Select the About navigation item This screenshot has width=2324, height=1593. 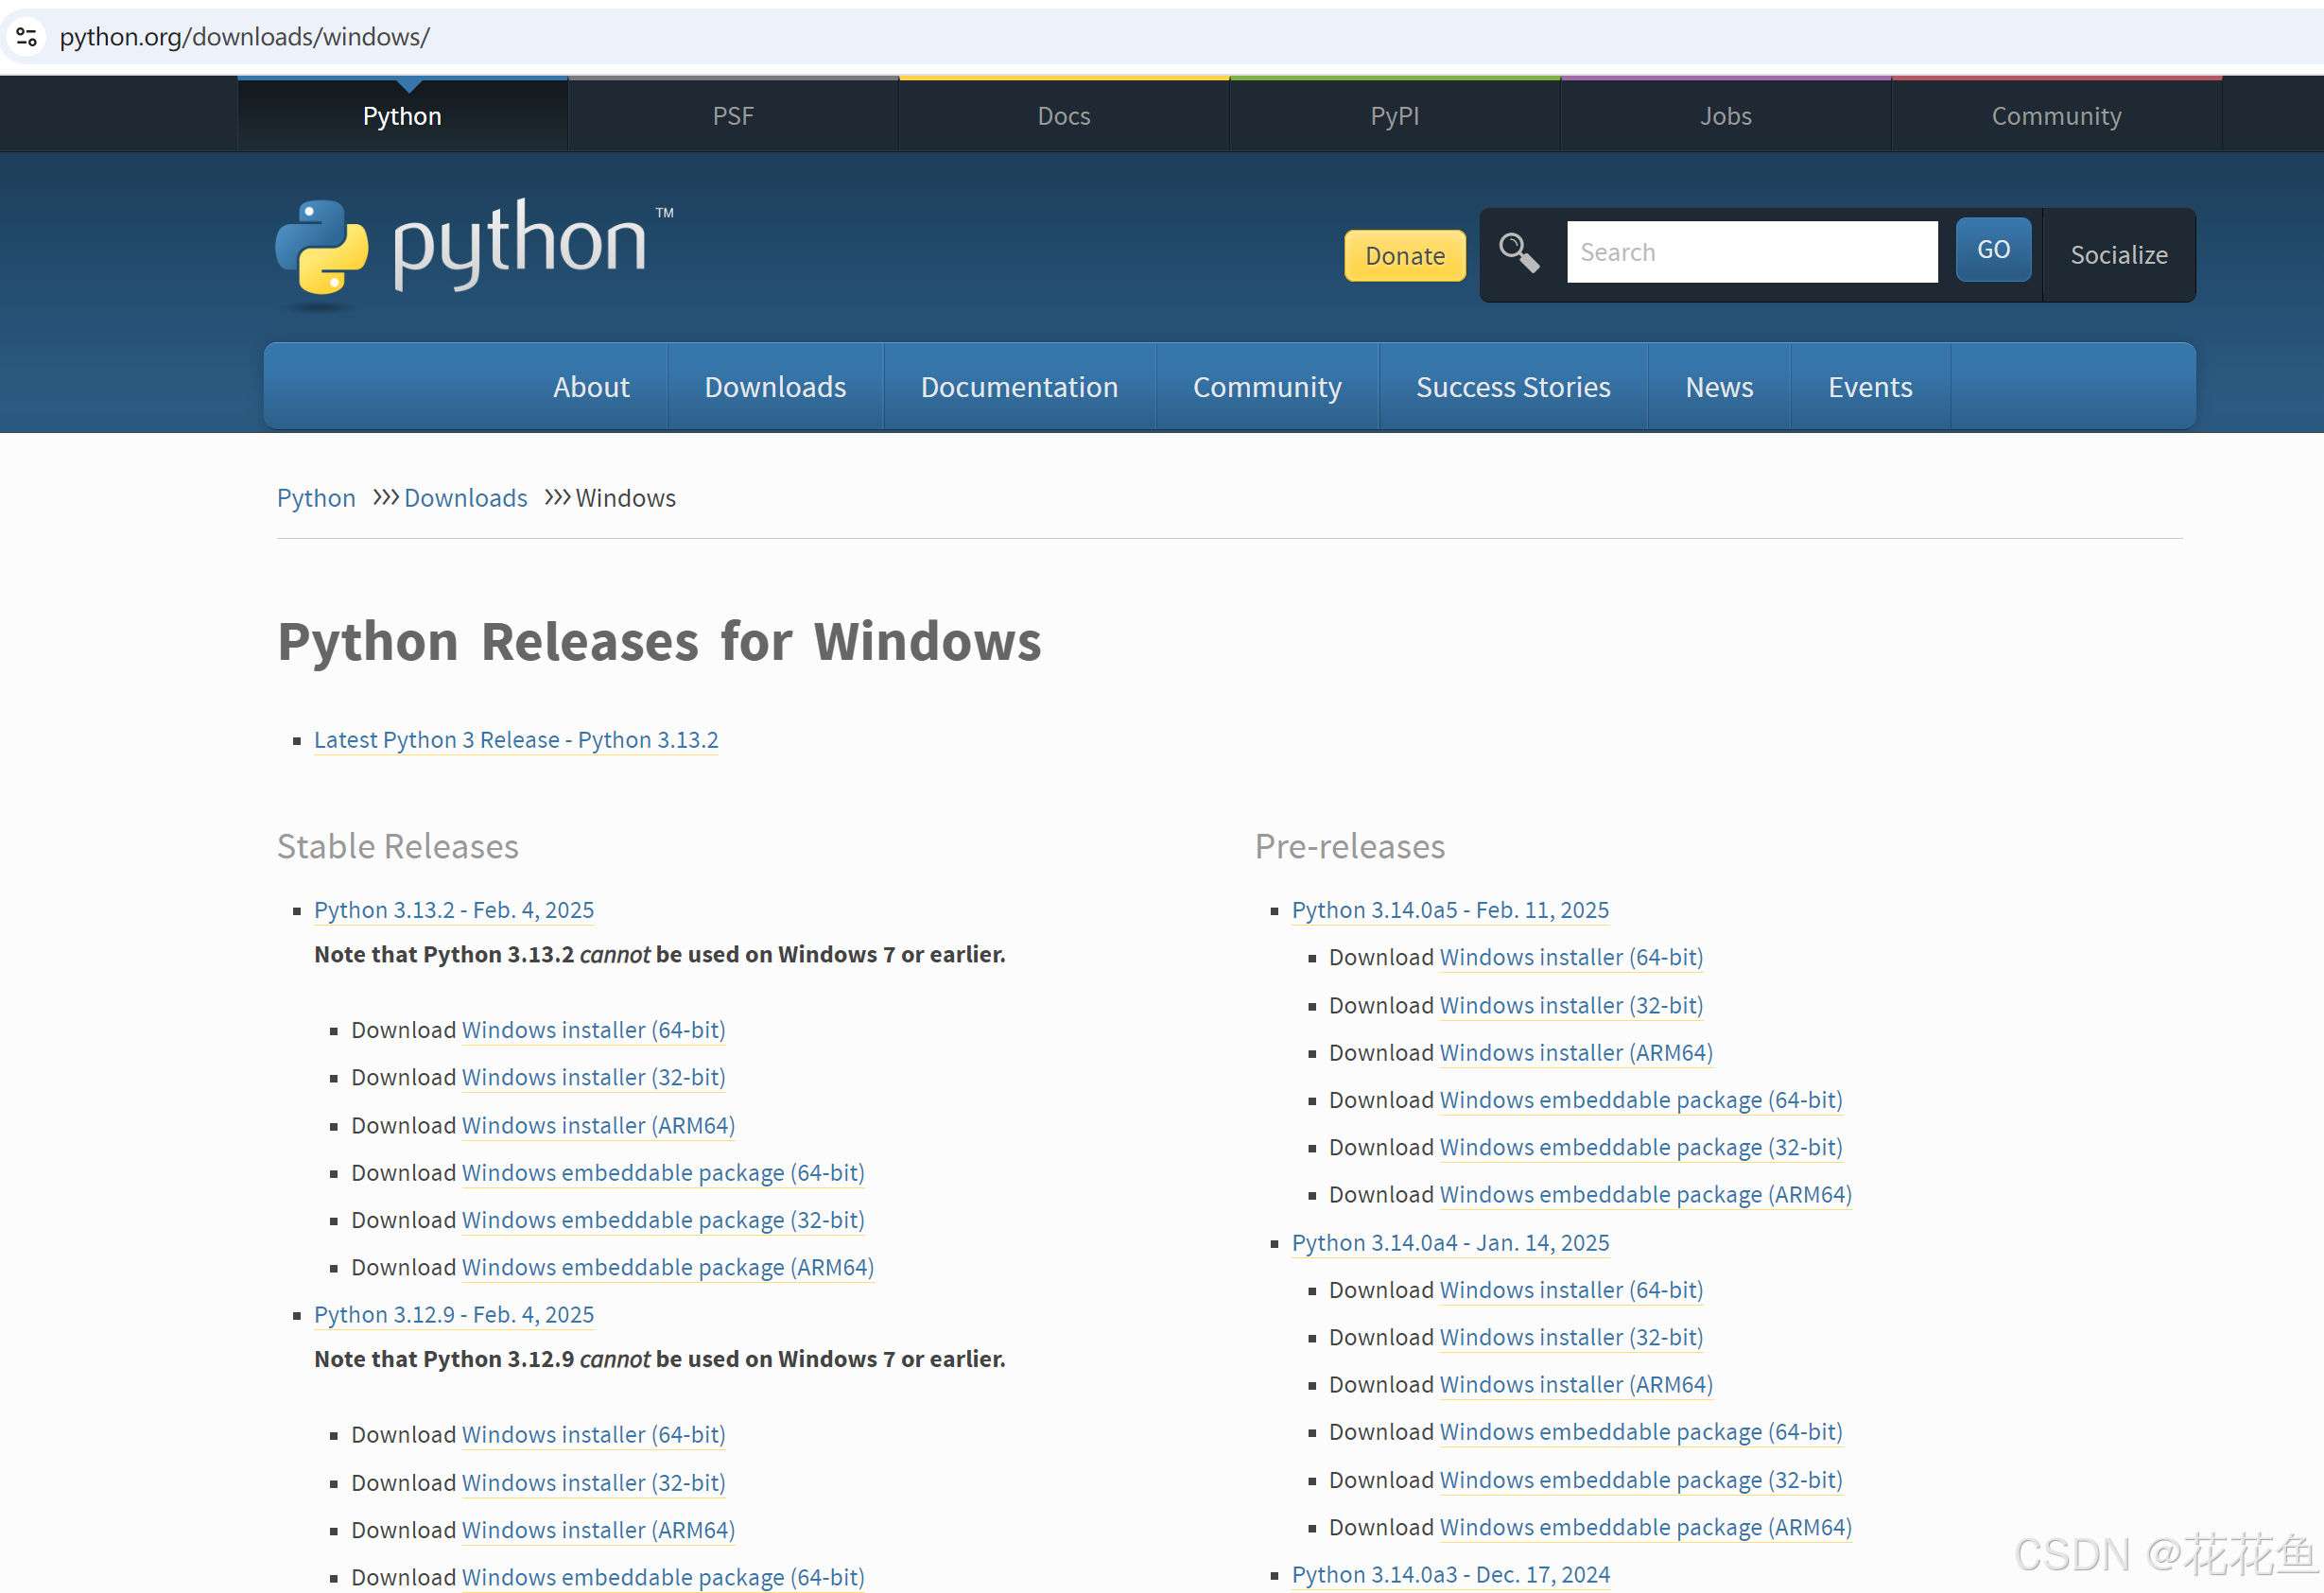pos(591,387)
